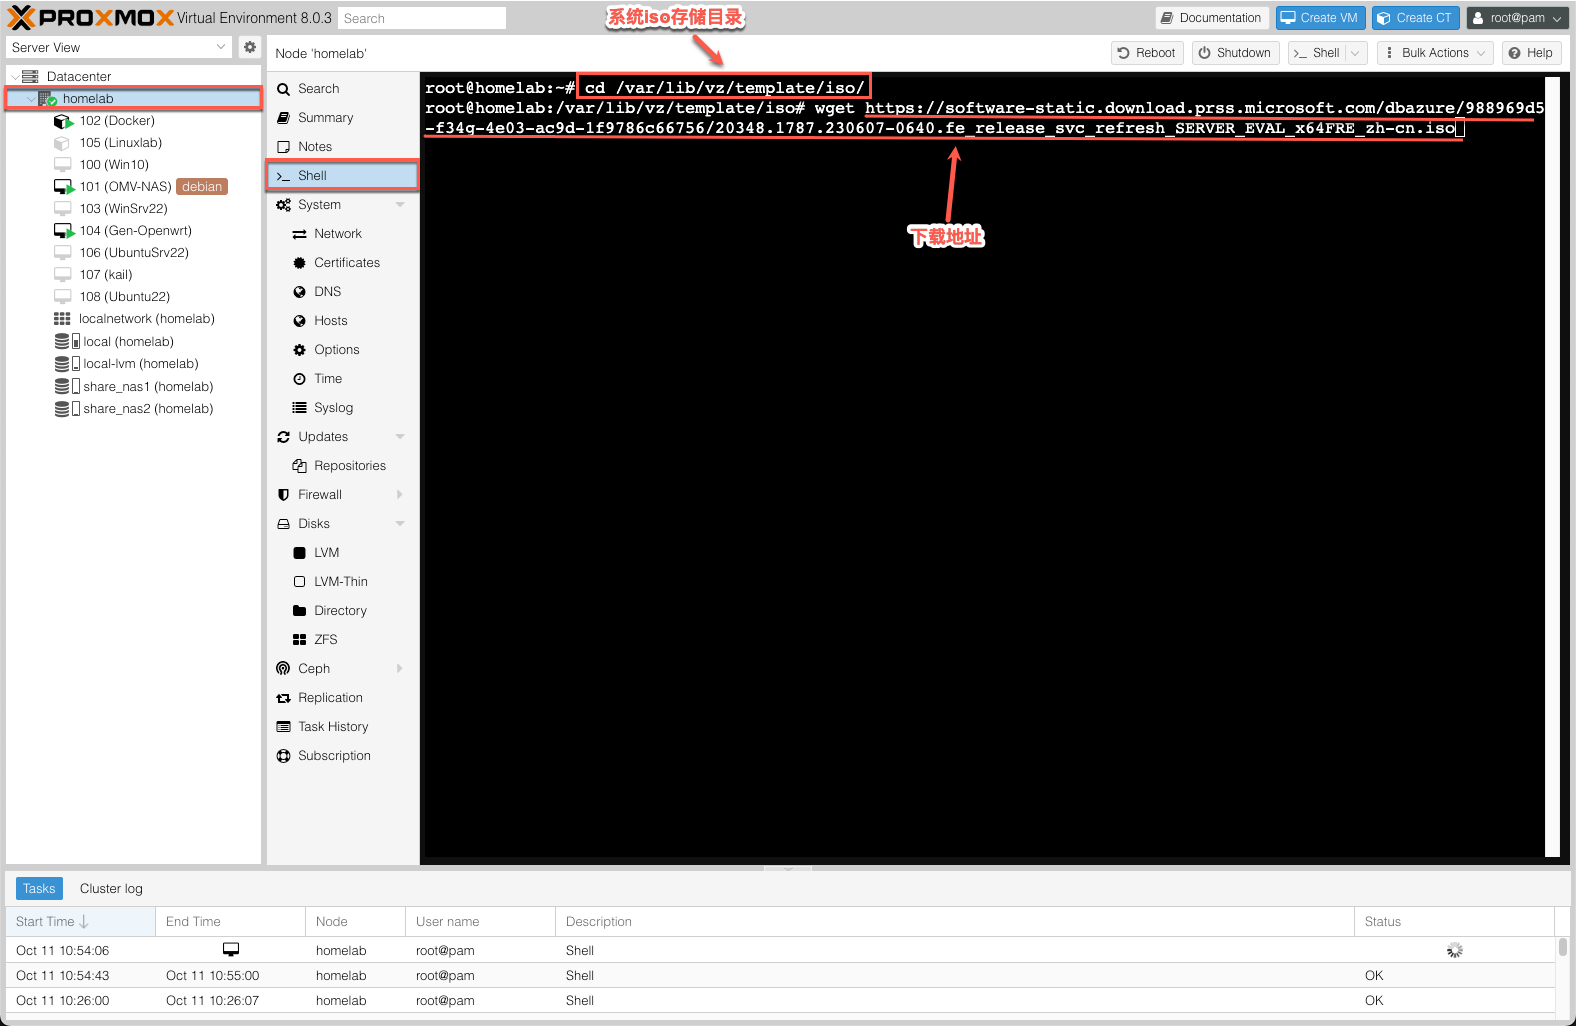1576x1026 pixels.
Task: Open Task History icon
Action: pos(284,727)
